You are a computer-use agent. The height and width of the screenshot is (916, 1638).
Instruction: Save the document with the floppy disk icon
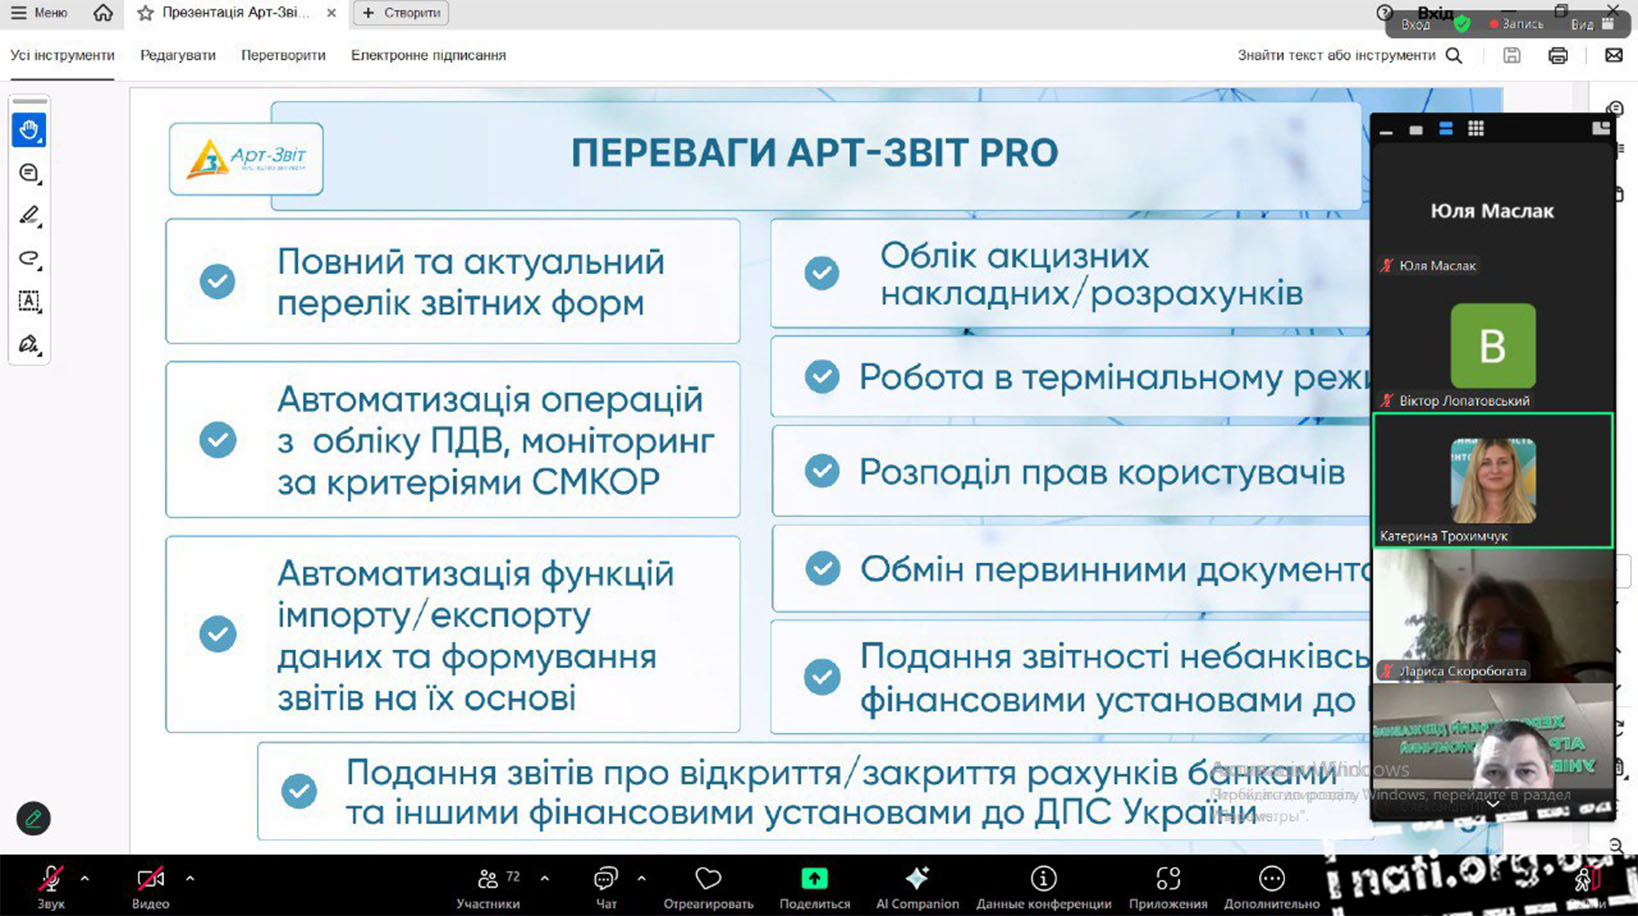[1512, 56]
